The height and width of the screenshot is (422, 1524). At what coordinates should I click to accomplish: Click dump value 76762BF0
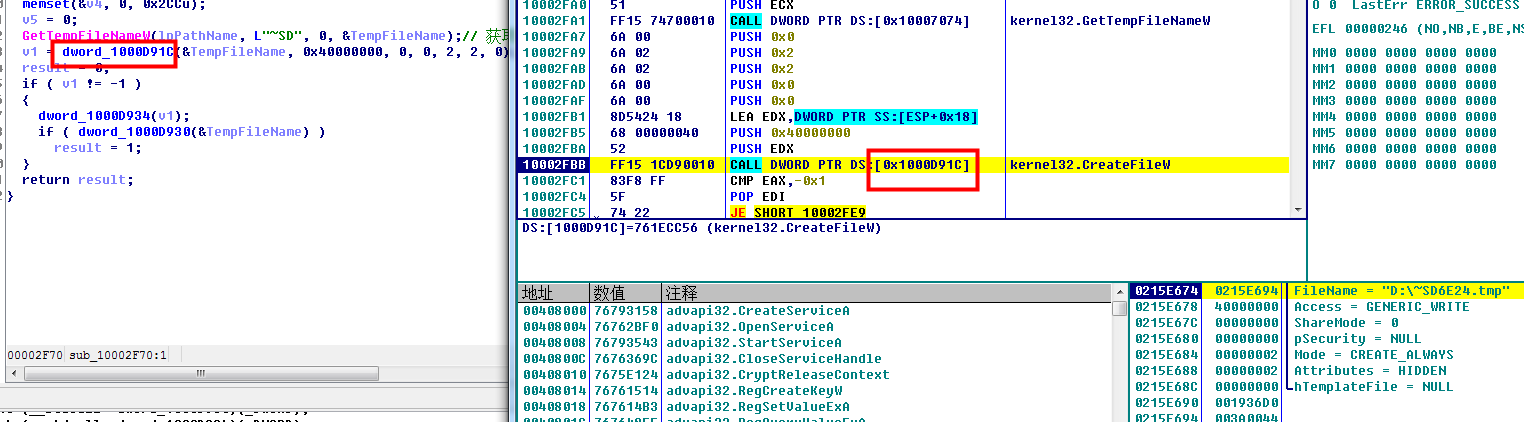coord(625,327)
